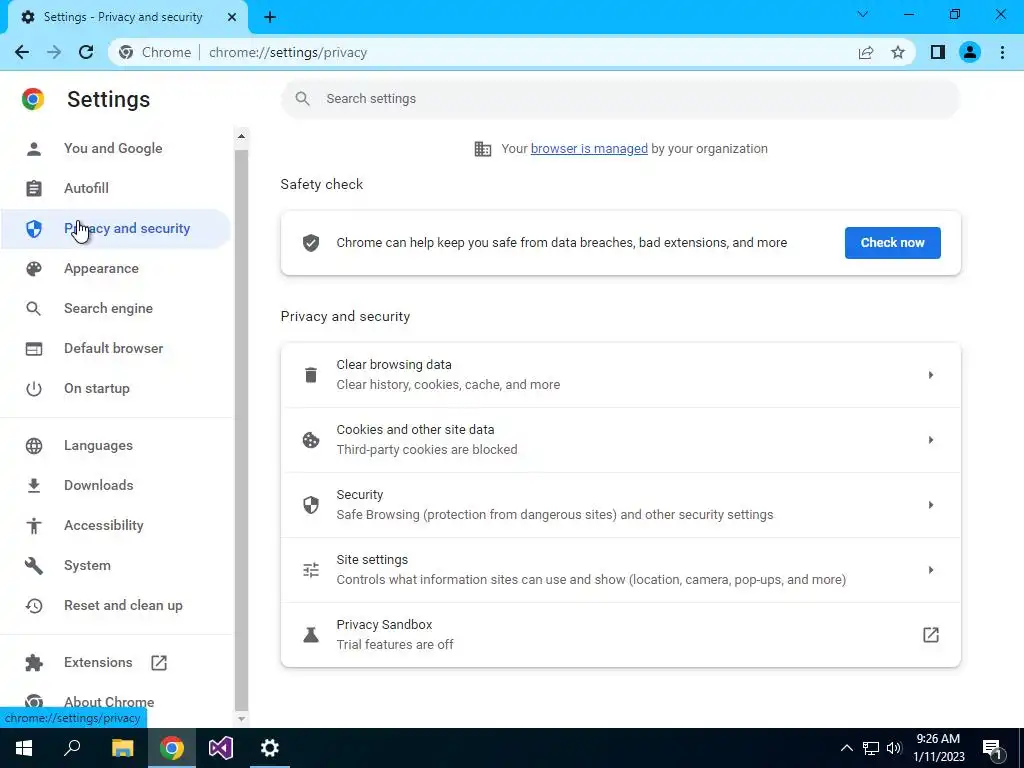The width and height of the screenshot is (1024, 768).
Task: Open Autofill settings section
Action: pyautogui.click(x=116, y=188)
